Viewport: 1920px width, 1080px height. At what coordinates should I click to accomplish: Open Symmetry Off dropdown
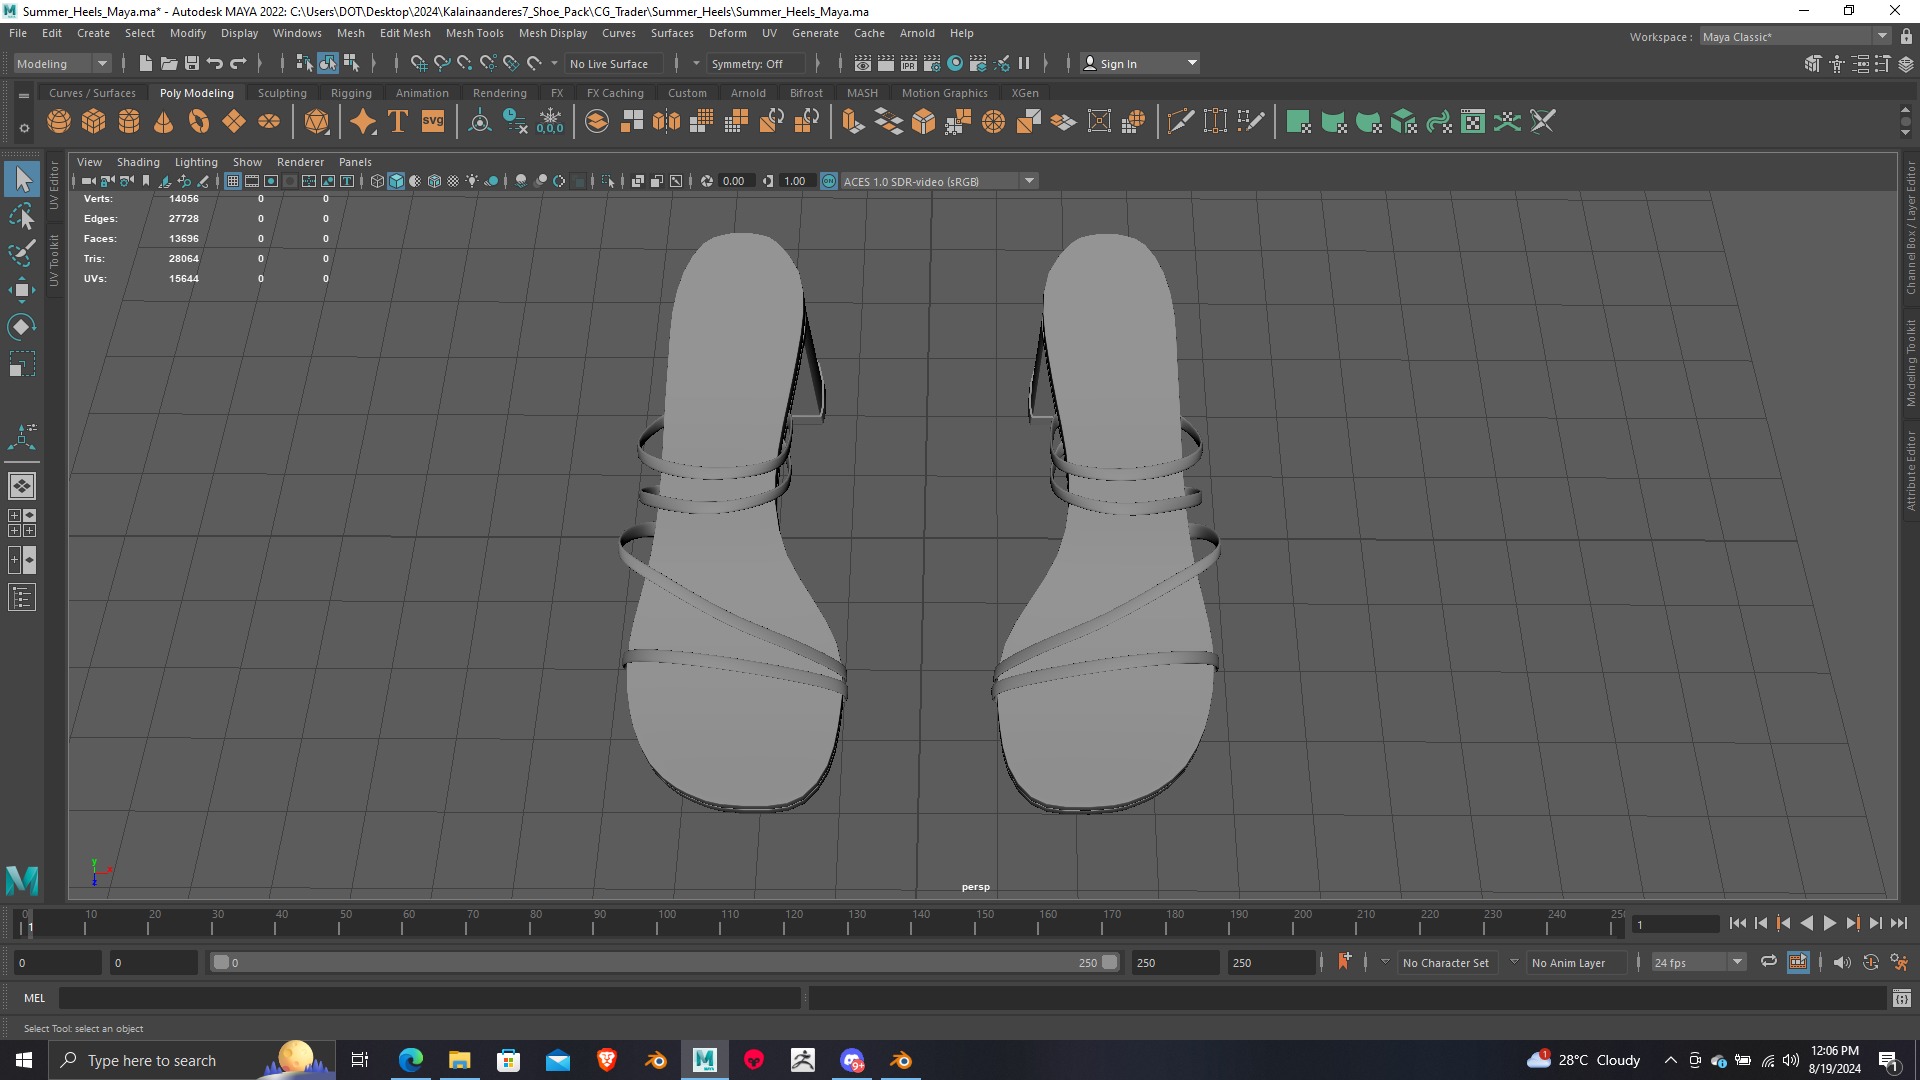click(756, 63)
